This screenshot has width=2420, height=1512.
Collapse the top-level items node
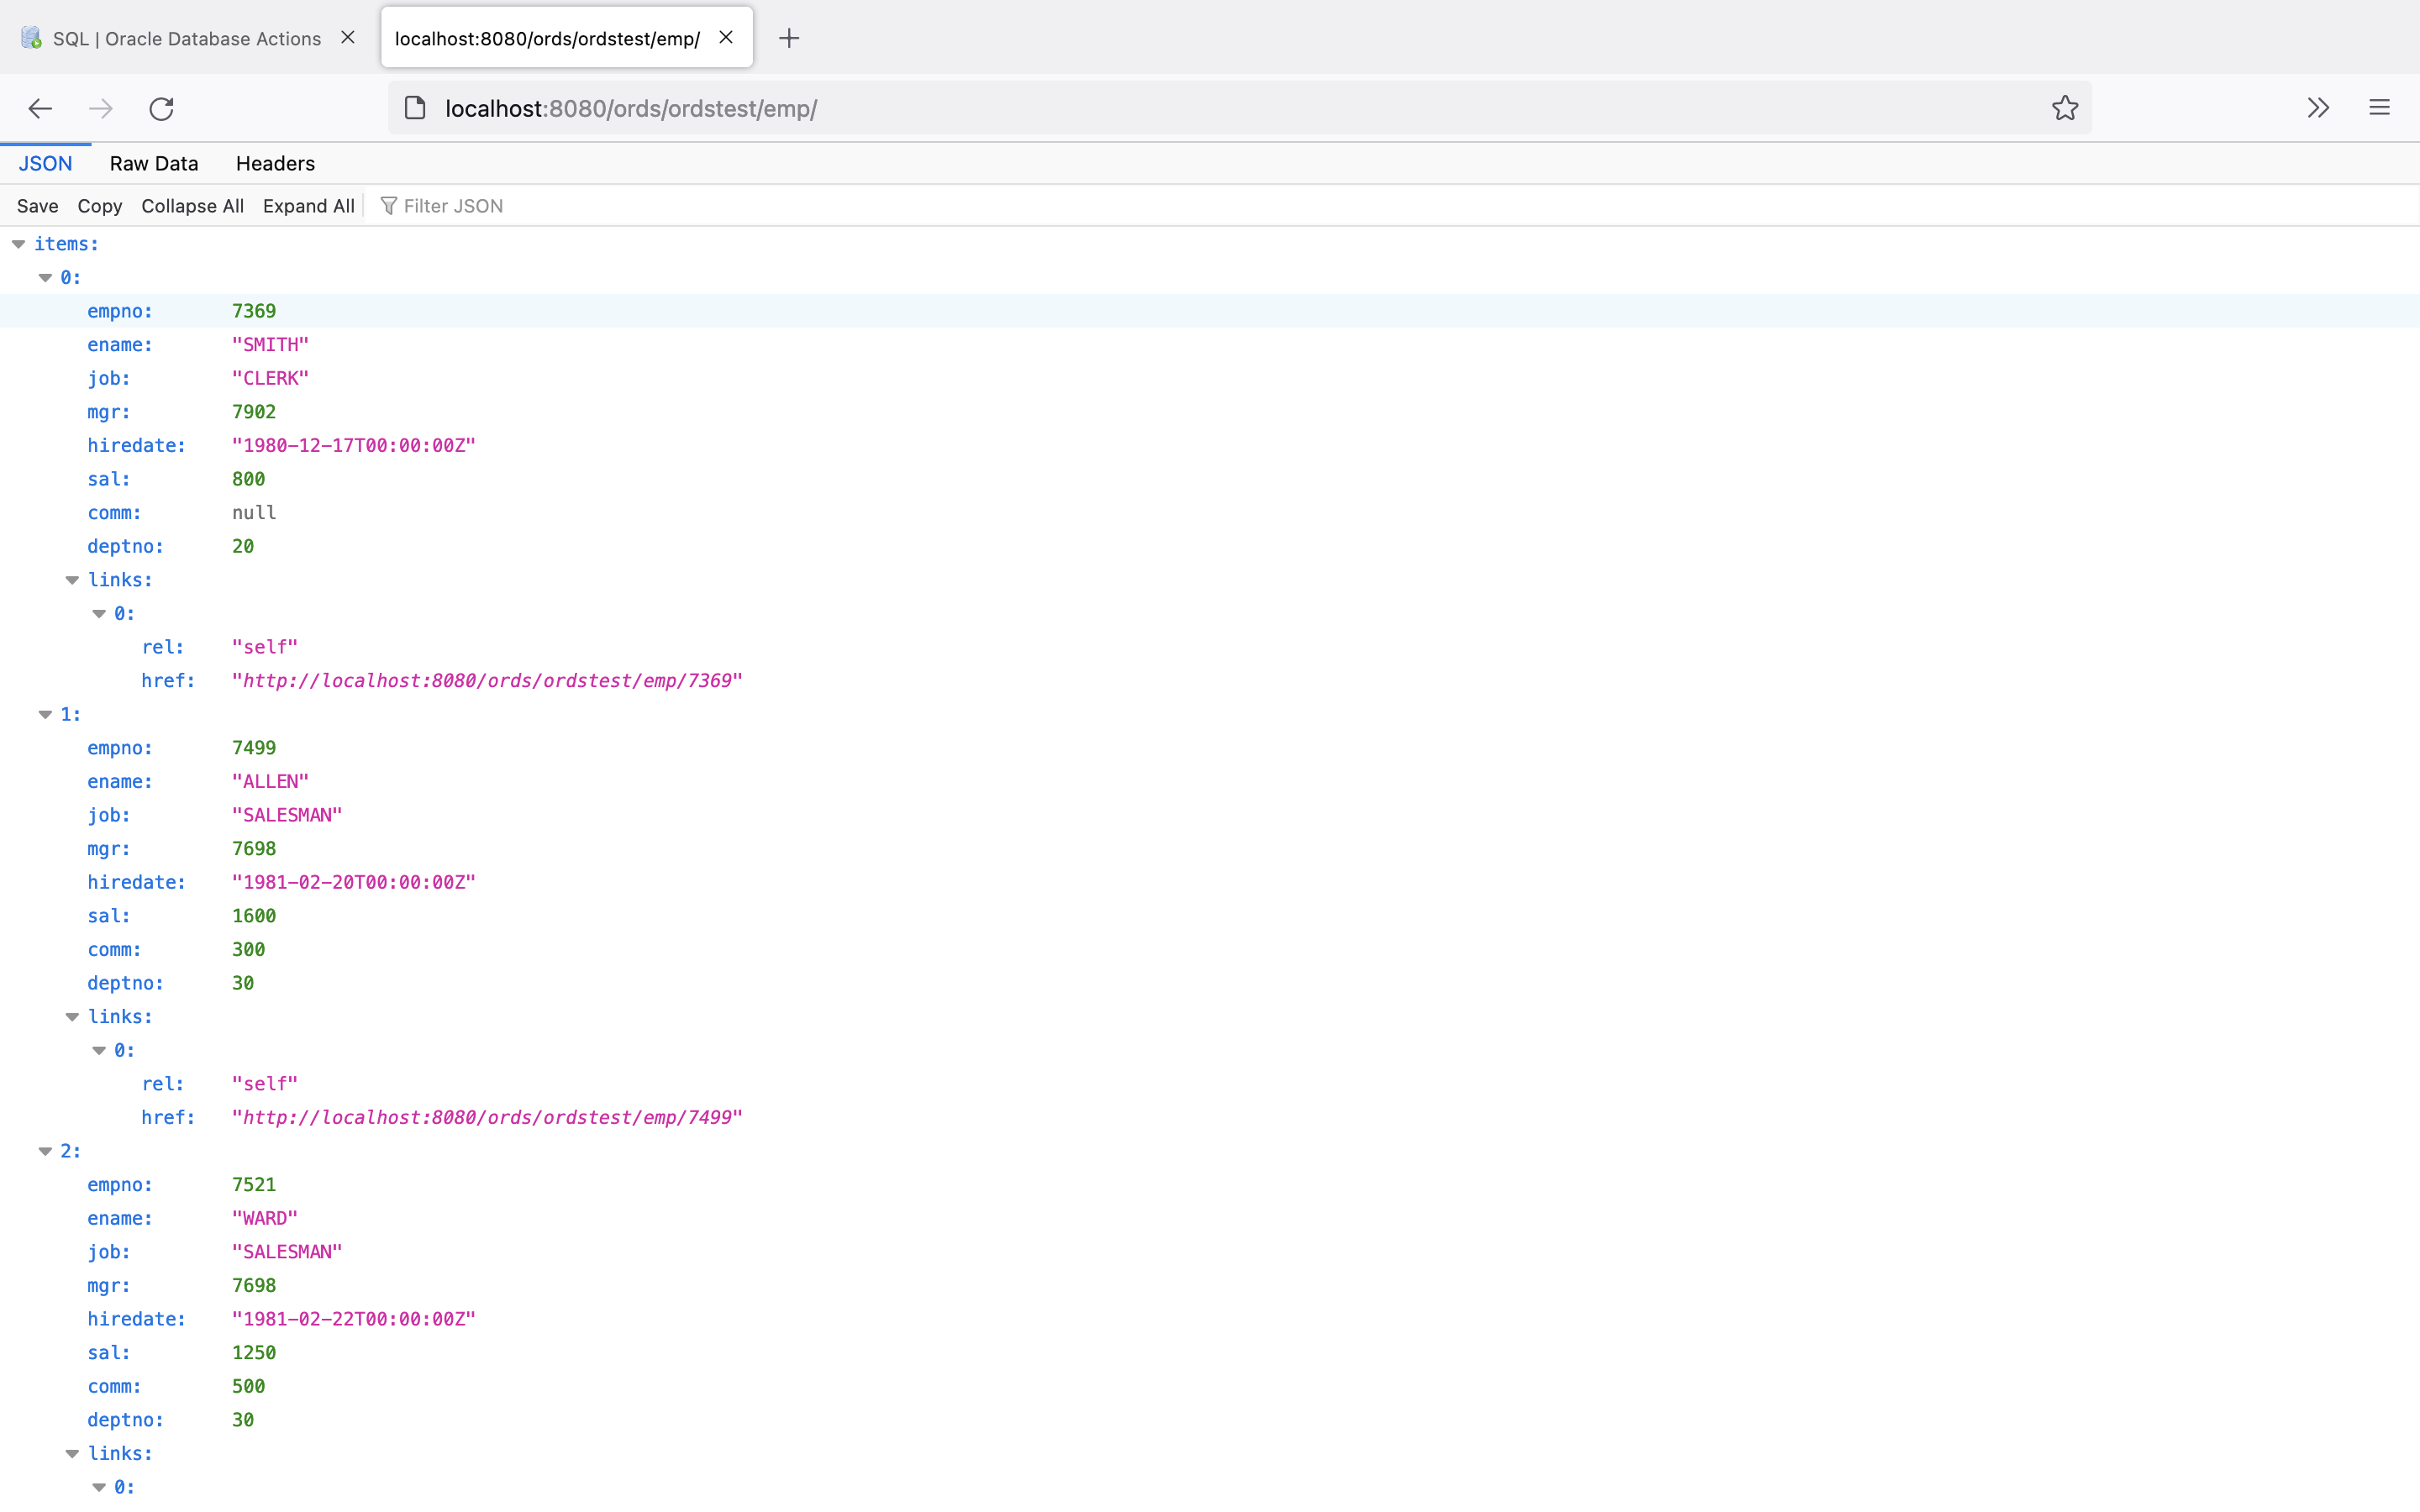tap(19, 244)
